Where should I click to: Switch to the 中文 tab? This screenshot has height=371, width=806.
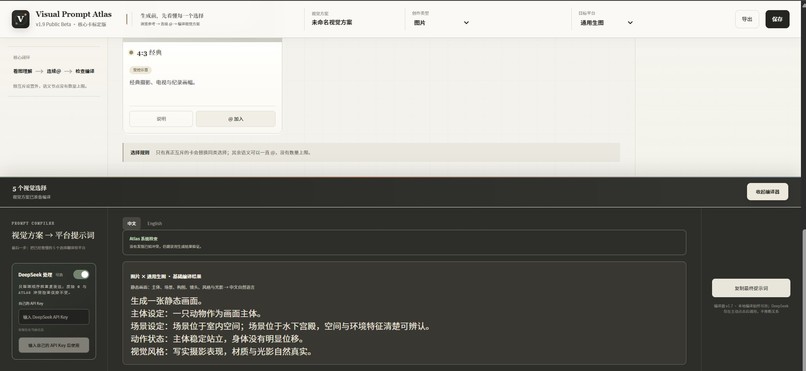click(132, 223)
